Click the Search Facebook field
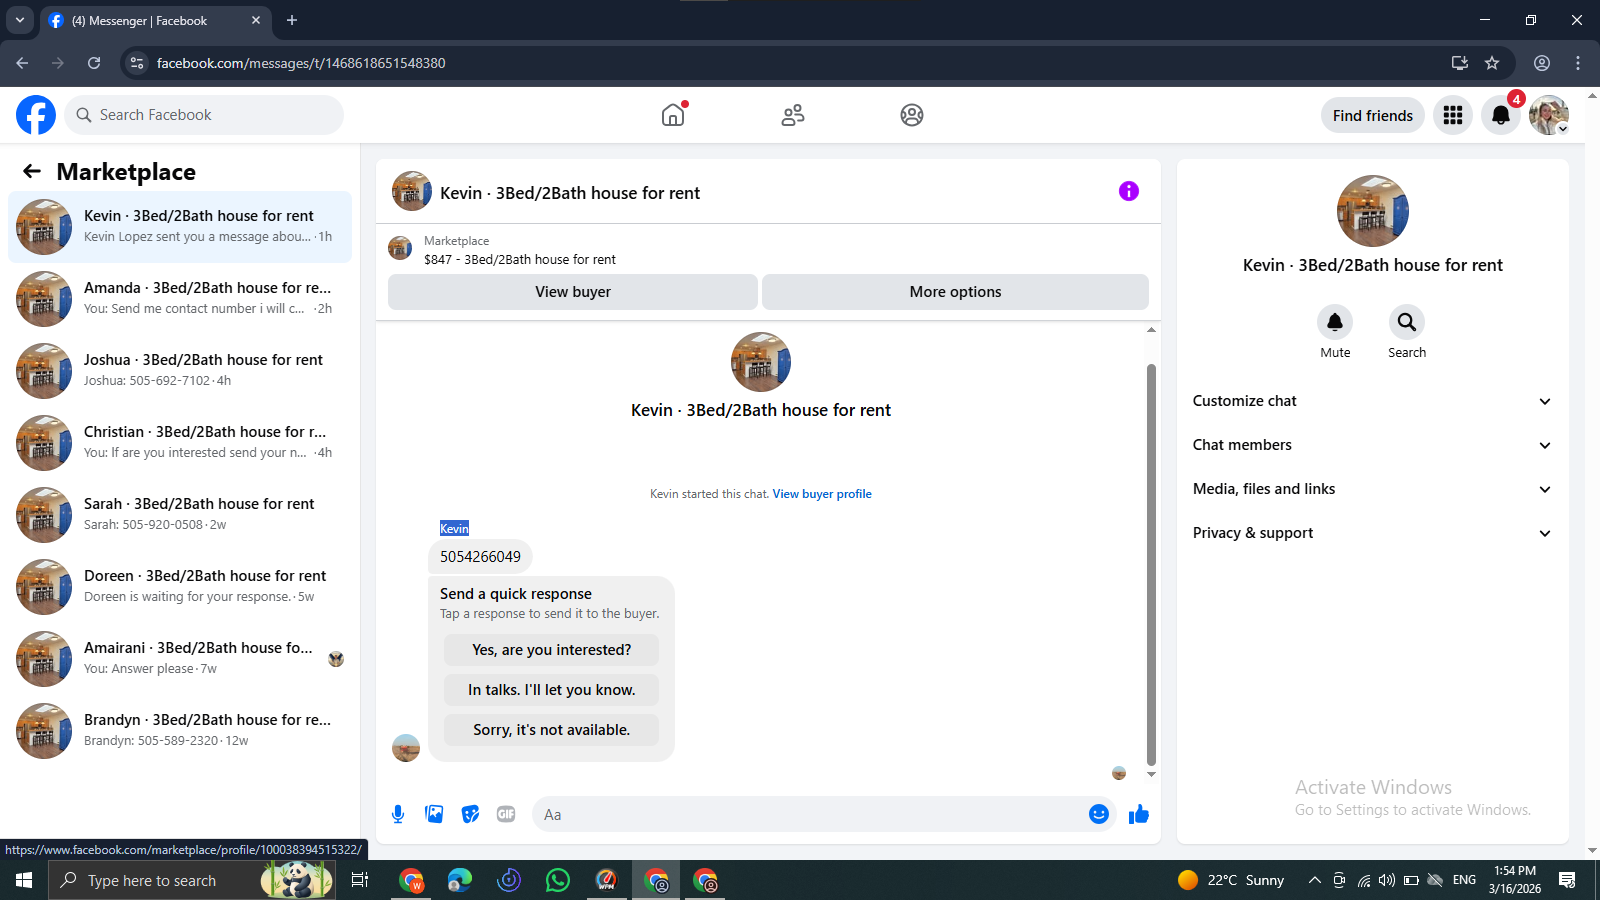The width and height of the screenshot is (1600, 900). click(x=204, y=115)
